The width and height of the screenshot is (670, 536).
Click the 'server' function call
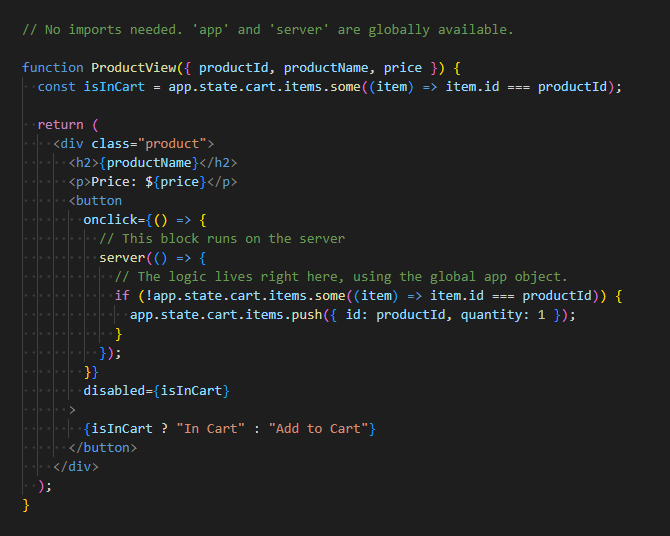tap(121, 258)
